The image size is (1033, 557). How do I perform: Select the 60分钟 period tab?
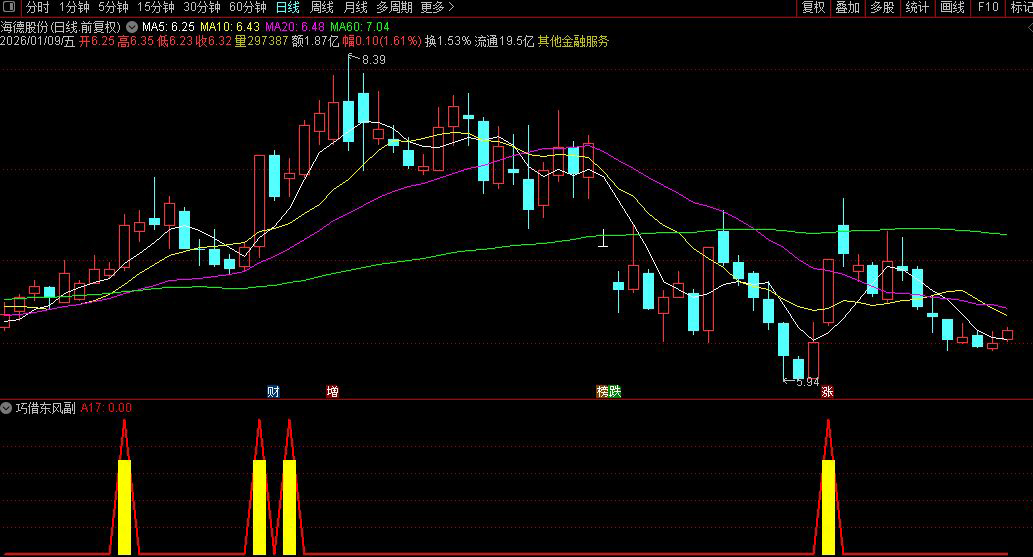pyautogui.click(x=248, y=7)
